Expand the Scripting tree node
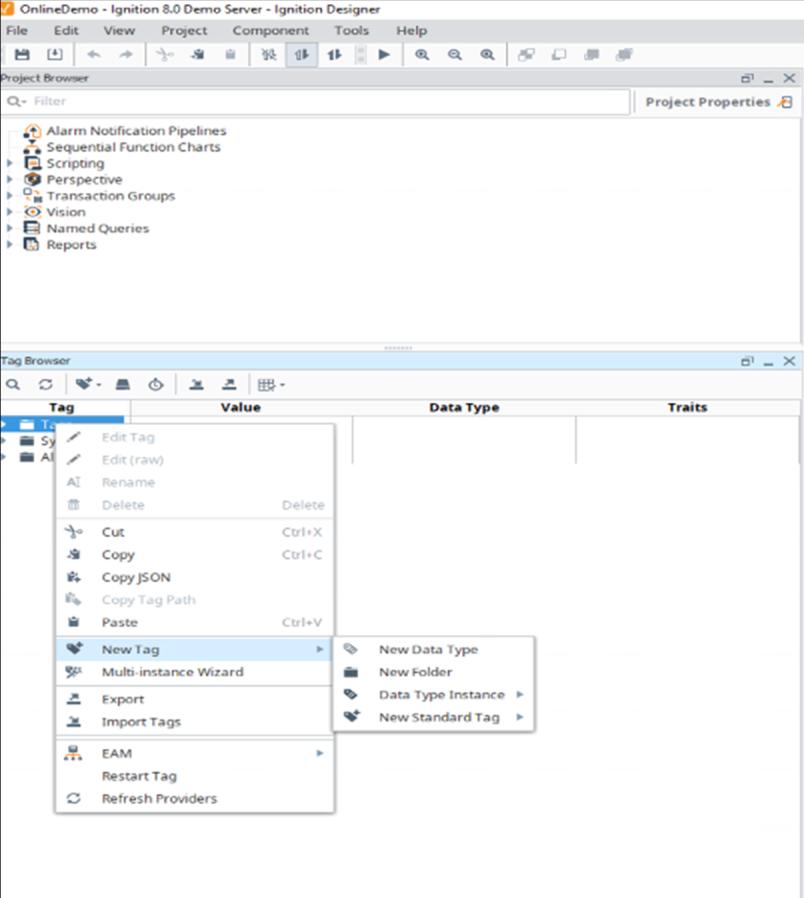 pos(9,163)
